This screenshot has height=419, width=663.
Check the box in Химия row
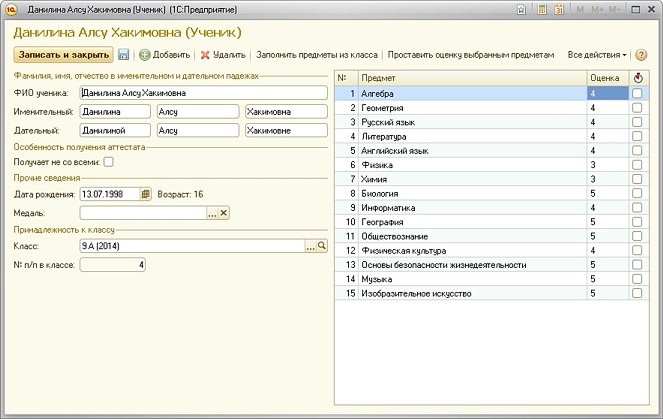637,179
